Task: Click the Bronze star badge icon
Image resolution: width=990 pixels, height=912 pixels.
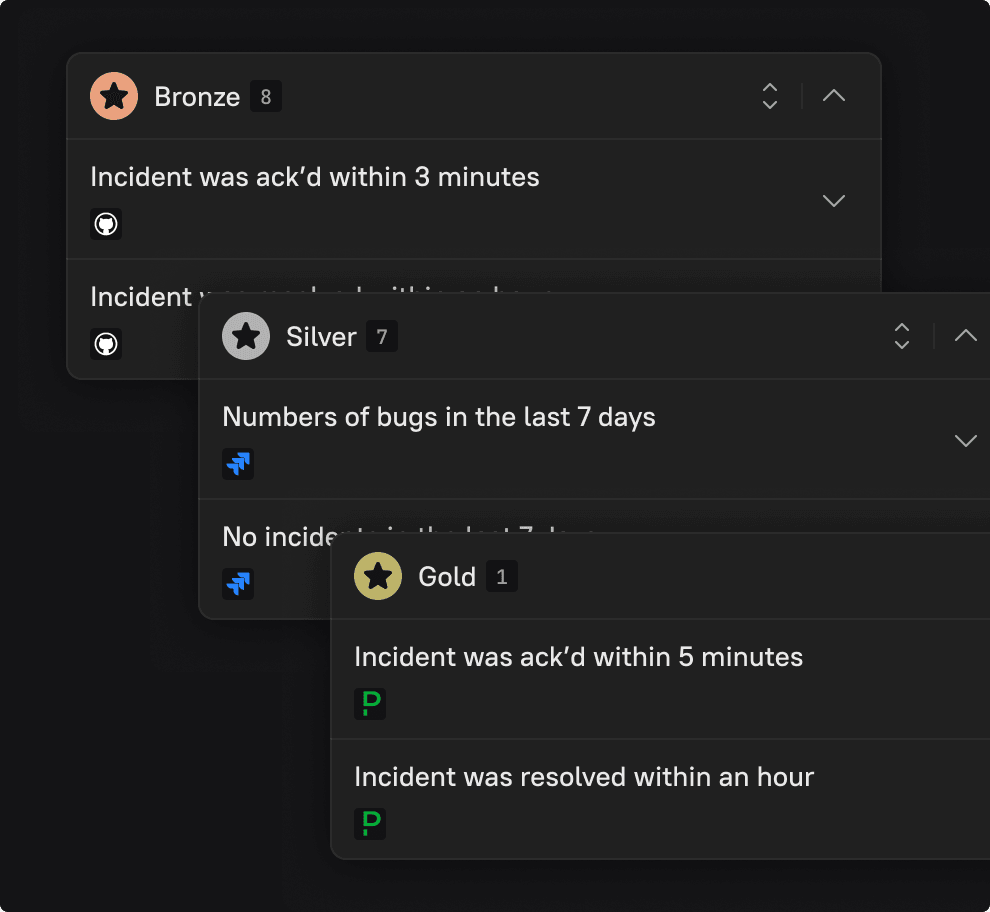Action: [114, 96]
